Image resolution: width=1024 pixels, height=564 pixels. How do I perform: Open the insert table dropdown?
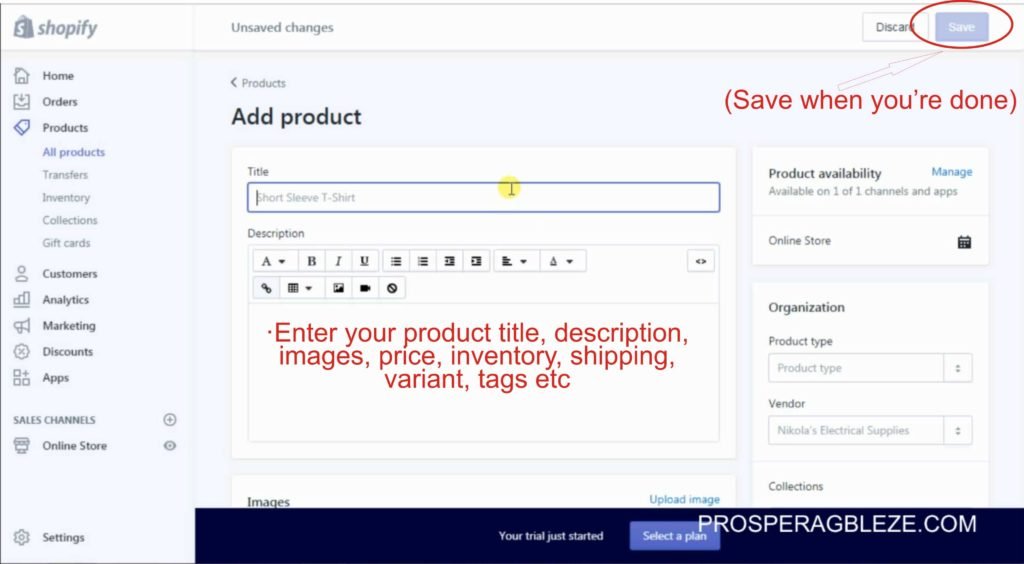[x=301, y=288]
